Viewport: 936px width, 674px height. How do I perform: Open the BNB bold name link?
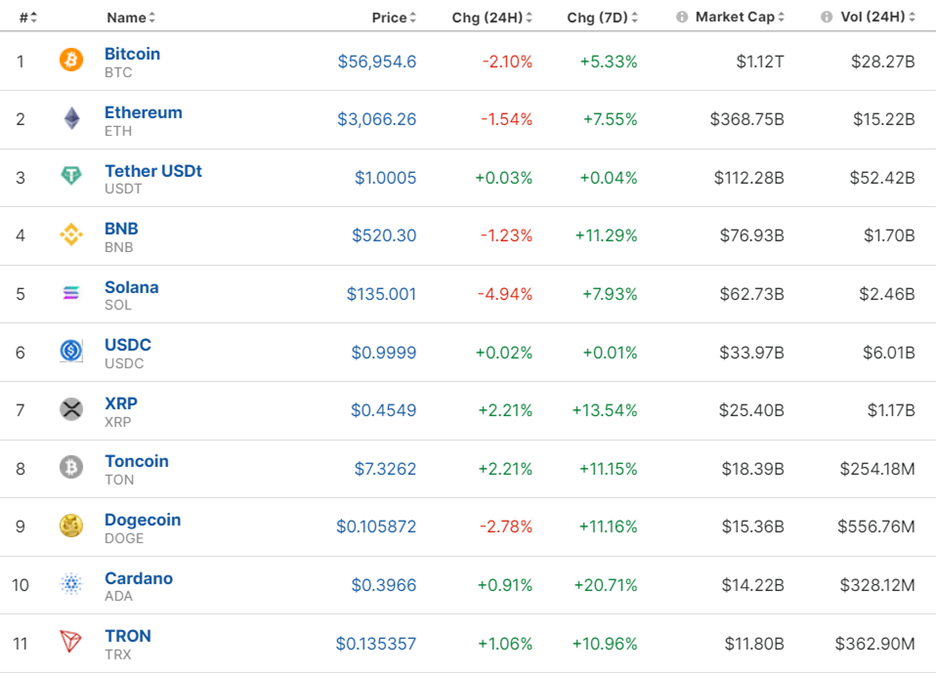coord(121,229)
